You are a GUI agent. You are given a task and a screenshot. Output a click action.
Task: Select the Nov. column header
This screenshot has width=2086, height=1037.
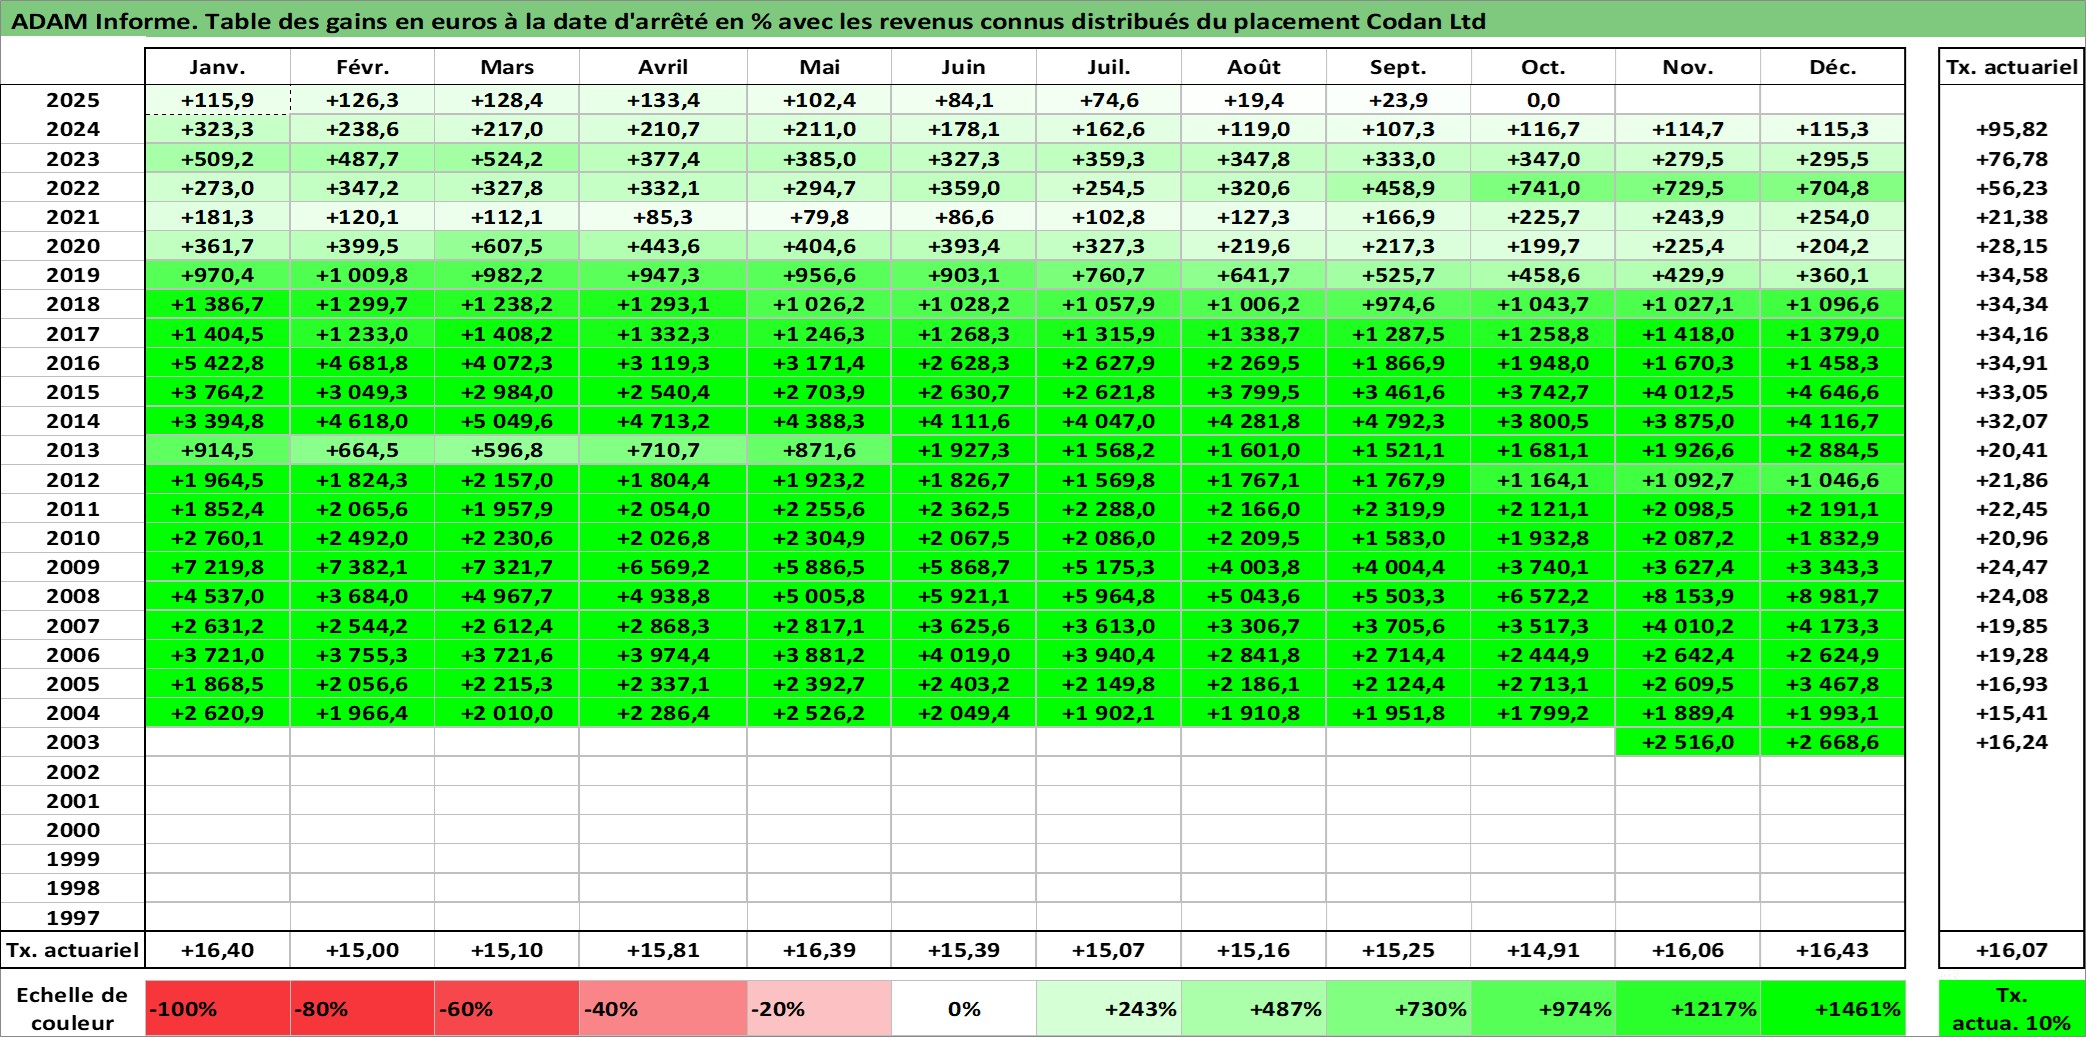click(x=1688, y=67)
